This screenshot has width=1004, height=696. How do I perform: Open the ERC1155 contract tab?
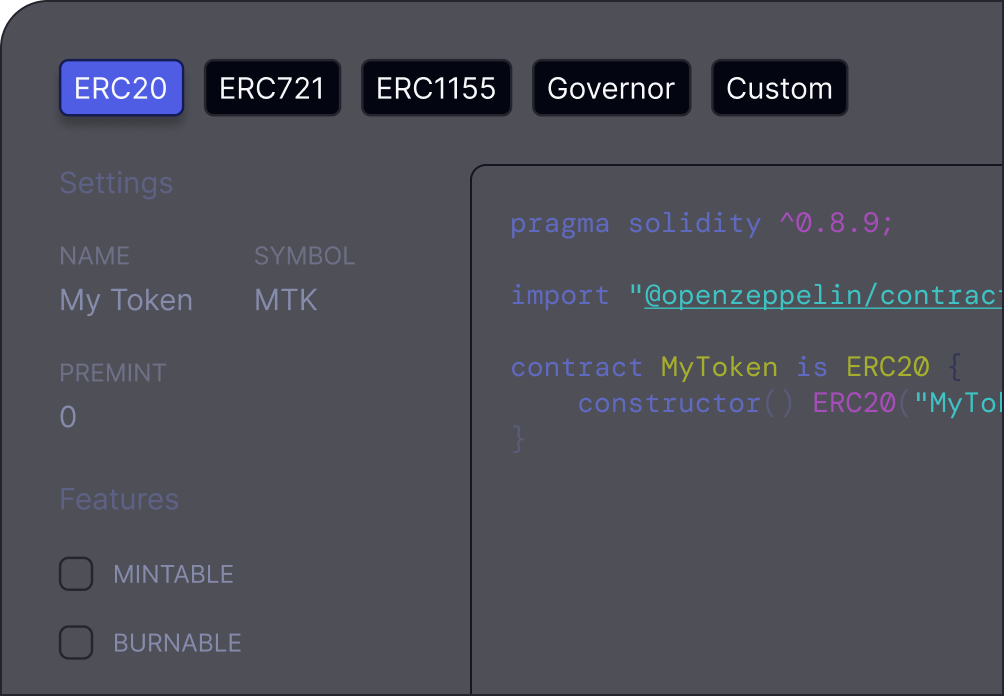pos(436,88)
